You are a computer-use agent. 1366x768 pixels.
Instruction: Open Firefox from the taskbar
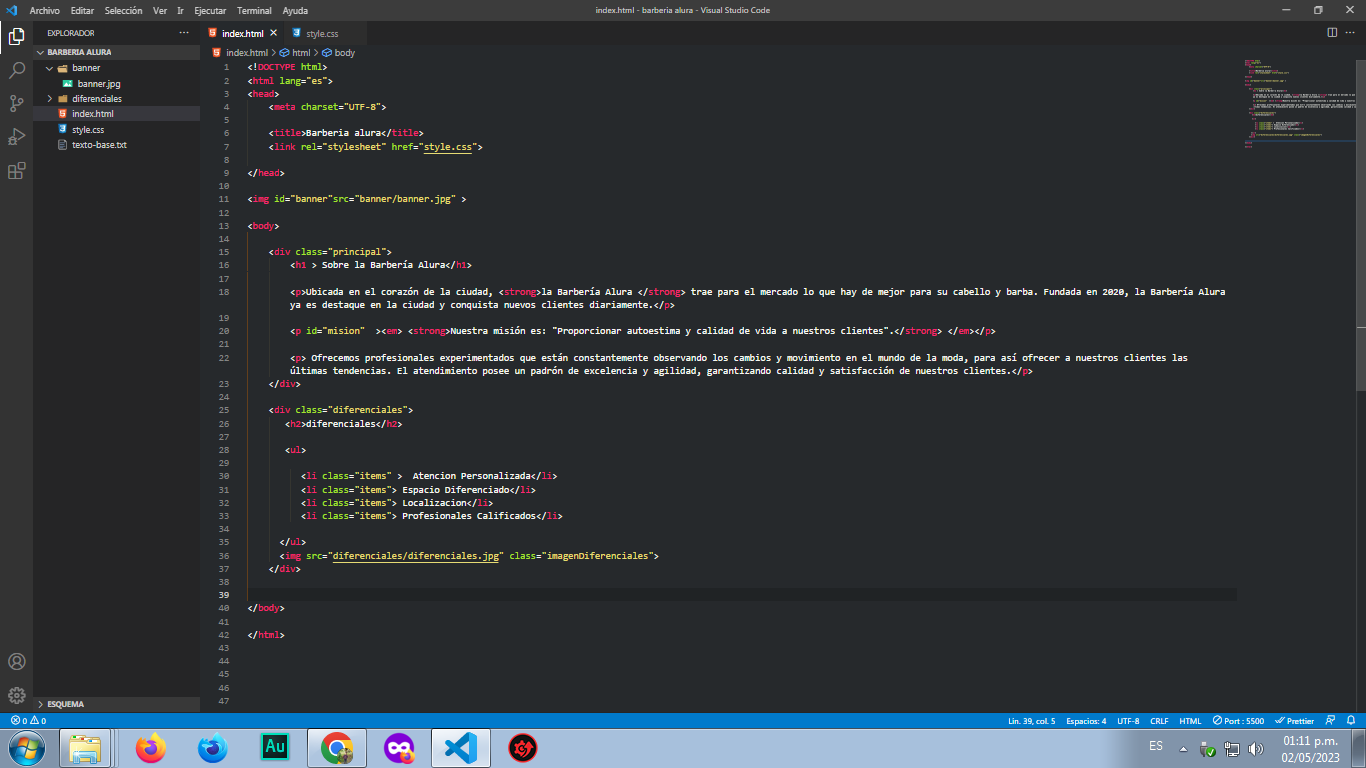[151, 747]
